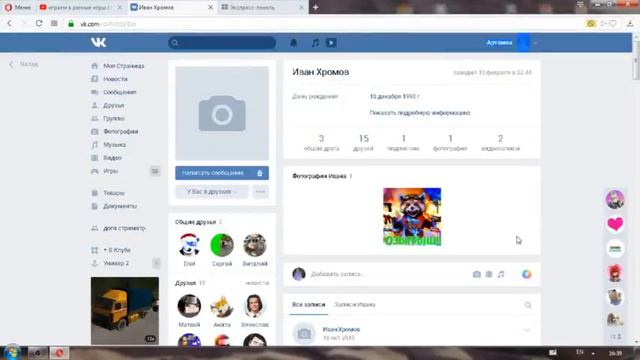Click Показать подробную информацию link
The height and width of the screenshot is (360, 640).
pyautogui.click(x=420, y=113)
